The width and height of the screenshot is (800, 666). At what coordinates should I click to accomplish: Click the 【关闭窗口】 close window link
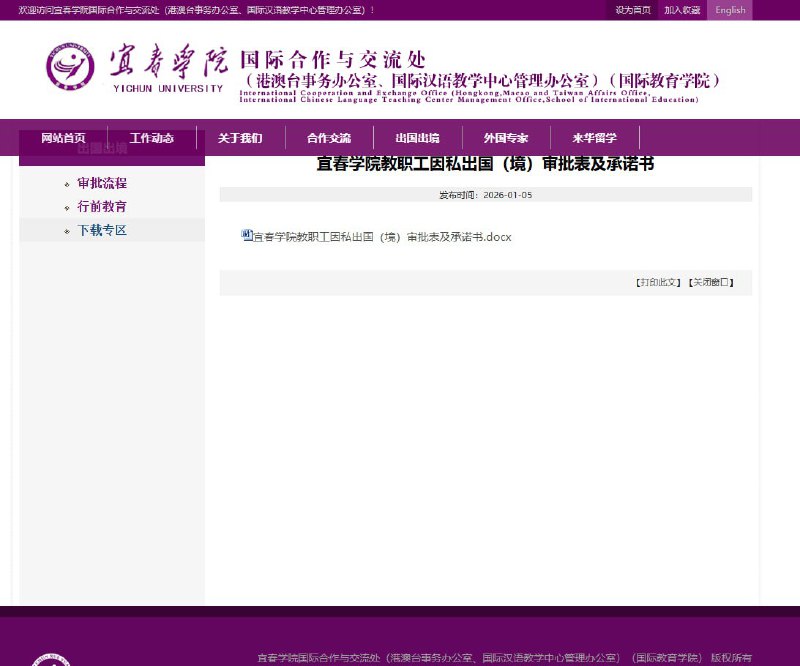(713, 282)
